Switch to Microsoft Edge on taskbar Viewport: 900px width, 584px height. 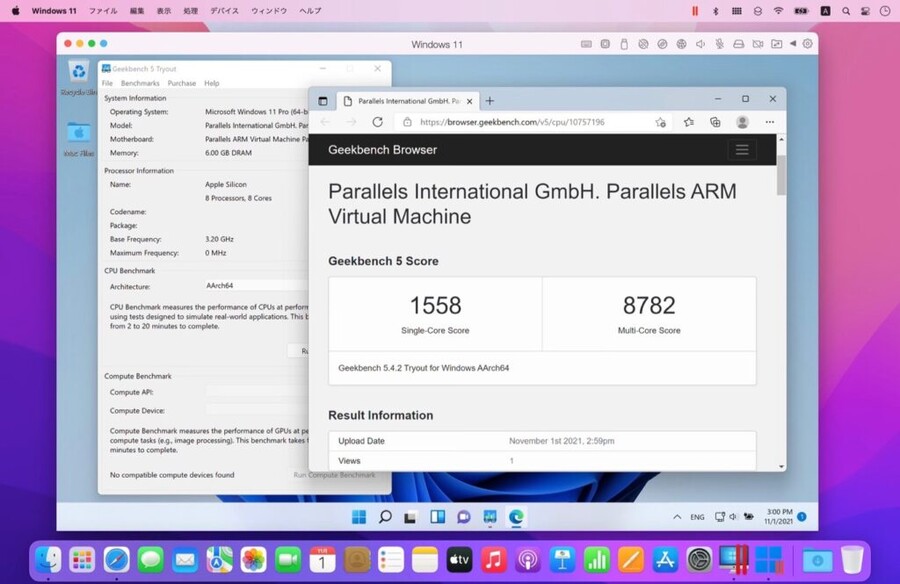click(x=516, y=517)
